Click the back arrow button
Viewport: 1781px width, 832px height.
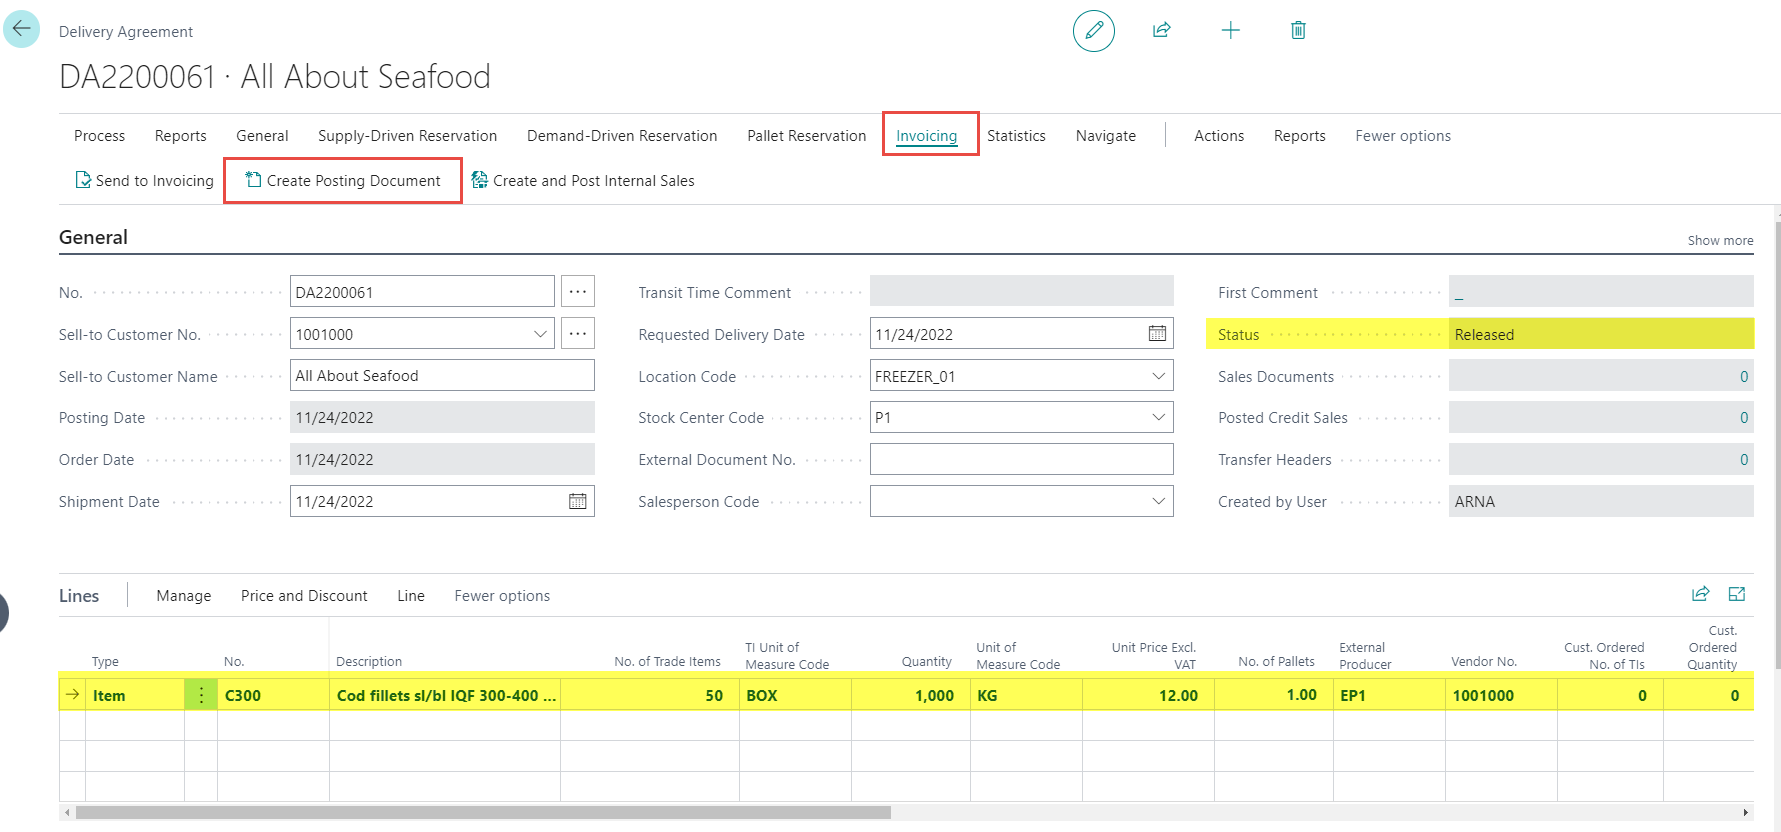[x=21, y=29]
